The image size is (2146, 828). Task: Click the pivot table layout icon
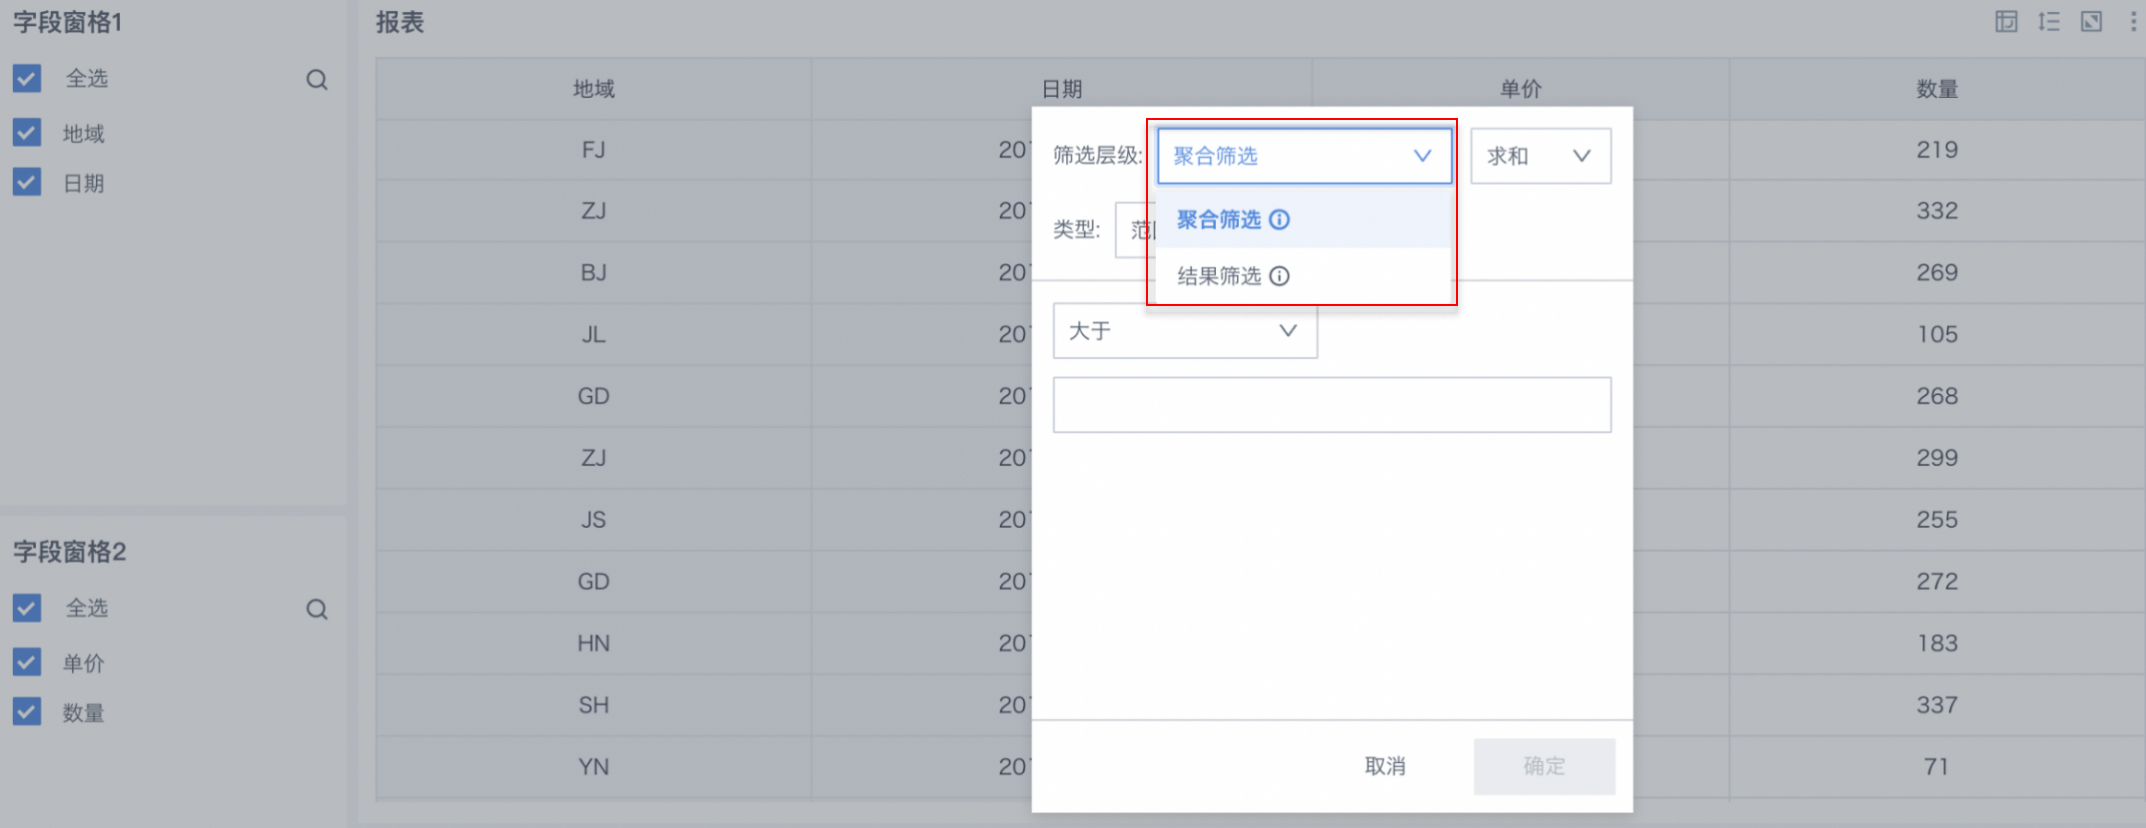(x=2006, y=22)
